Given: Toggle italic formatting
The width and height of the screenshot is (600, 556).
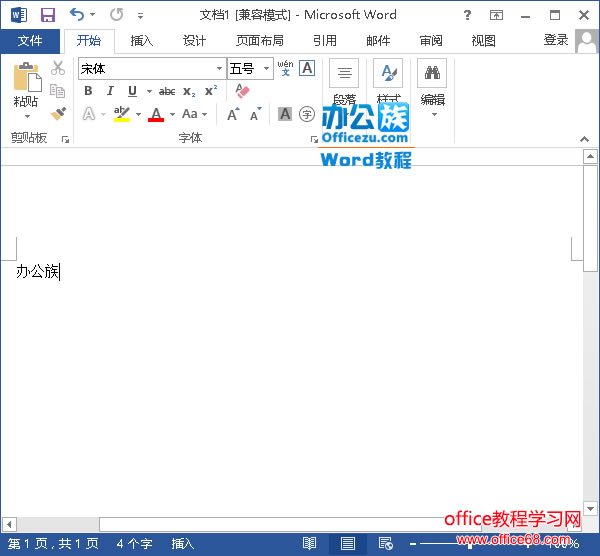Looking at the screenshot, I should click(110, 91).
